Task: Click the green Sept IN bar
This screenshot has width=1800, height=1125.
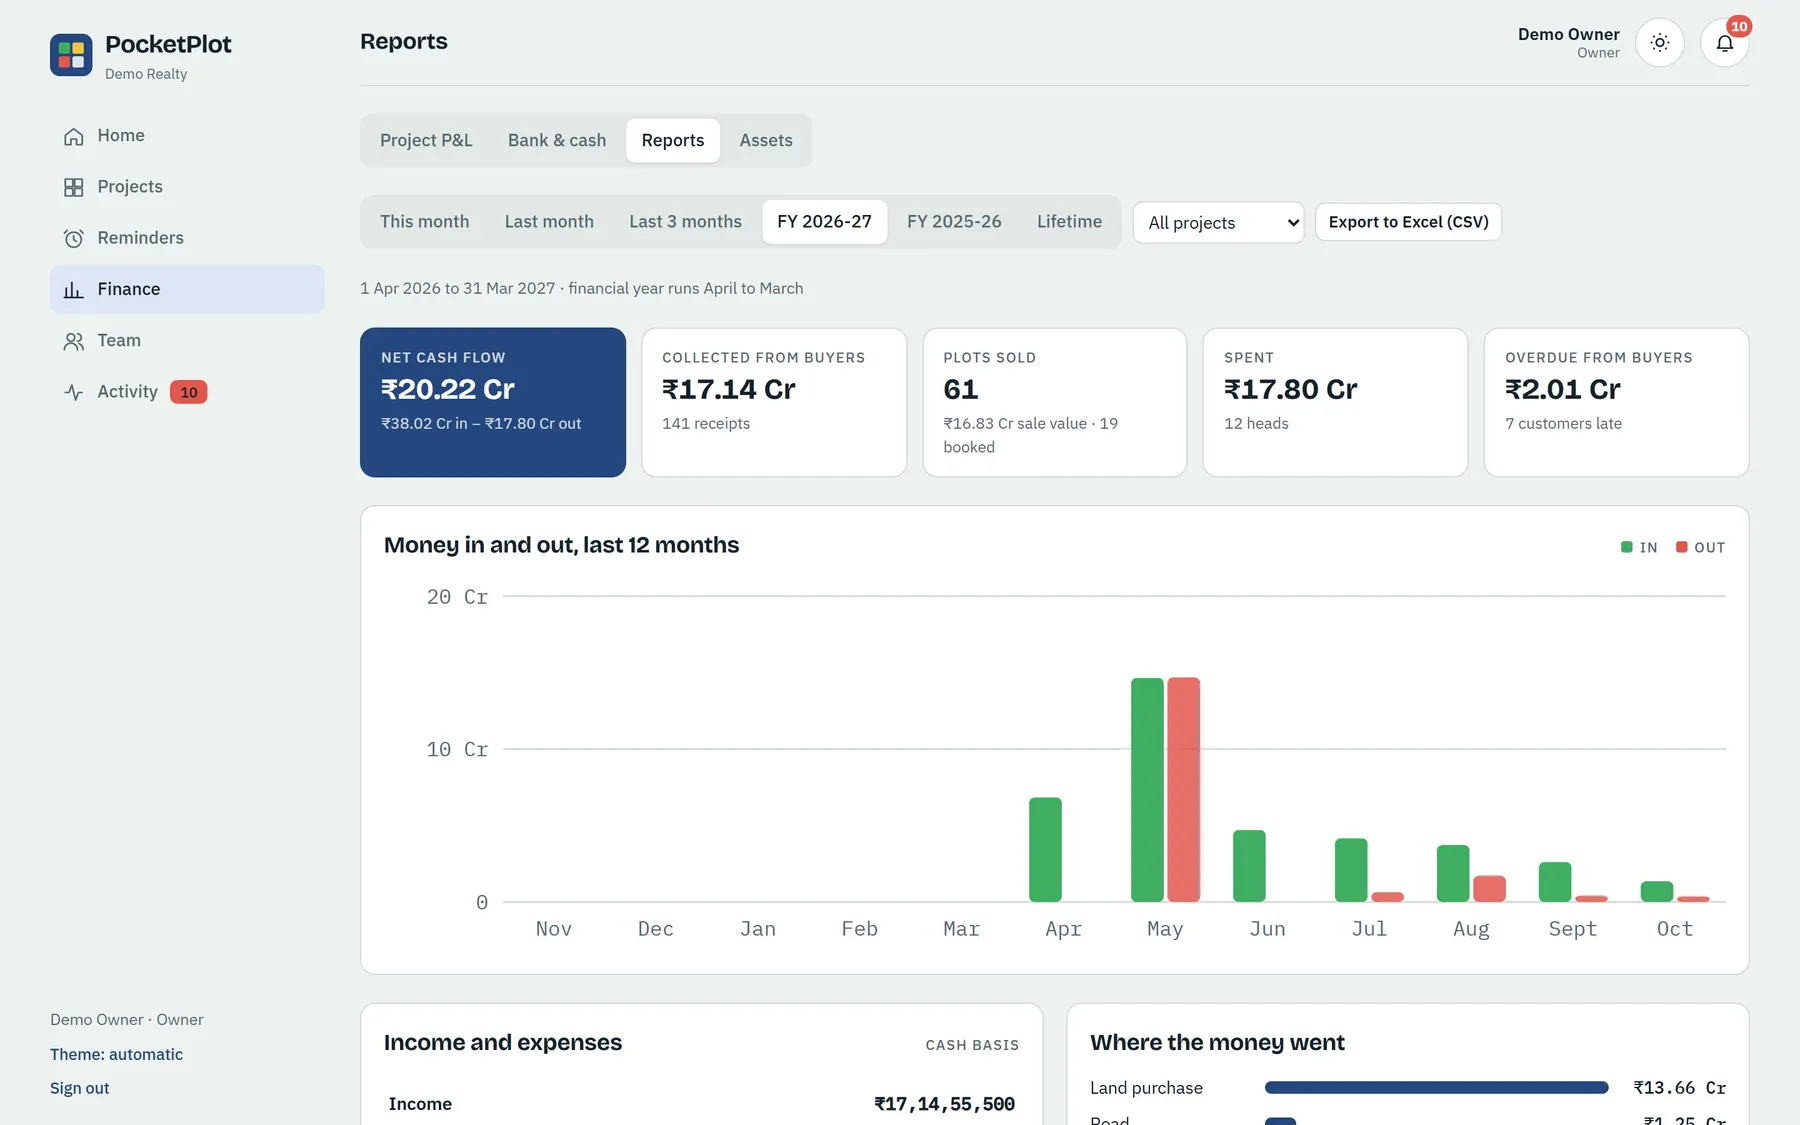Action: click(1555, 882)
